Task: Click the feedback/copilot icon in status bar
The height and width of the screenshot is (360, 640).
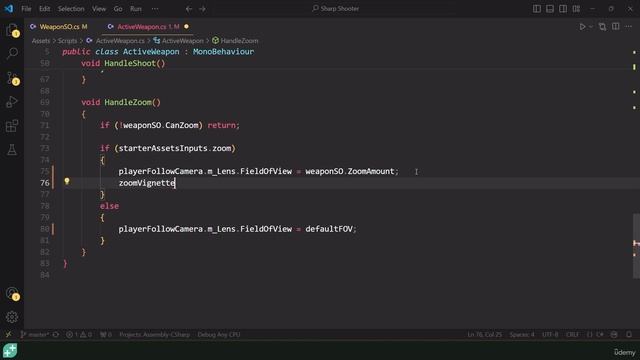Action: 614,335
